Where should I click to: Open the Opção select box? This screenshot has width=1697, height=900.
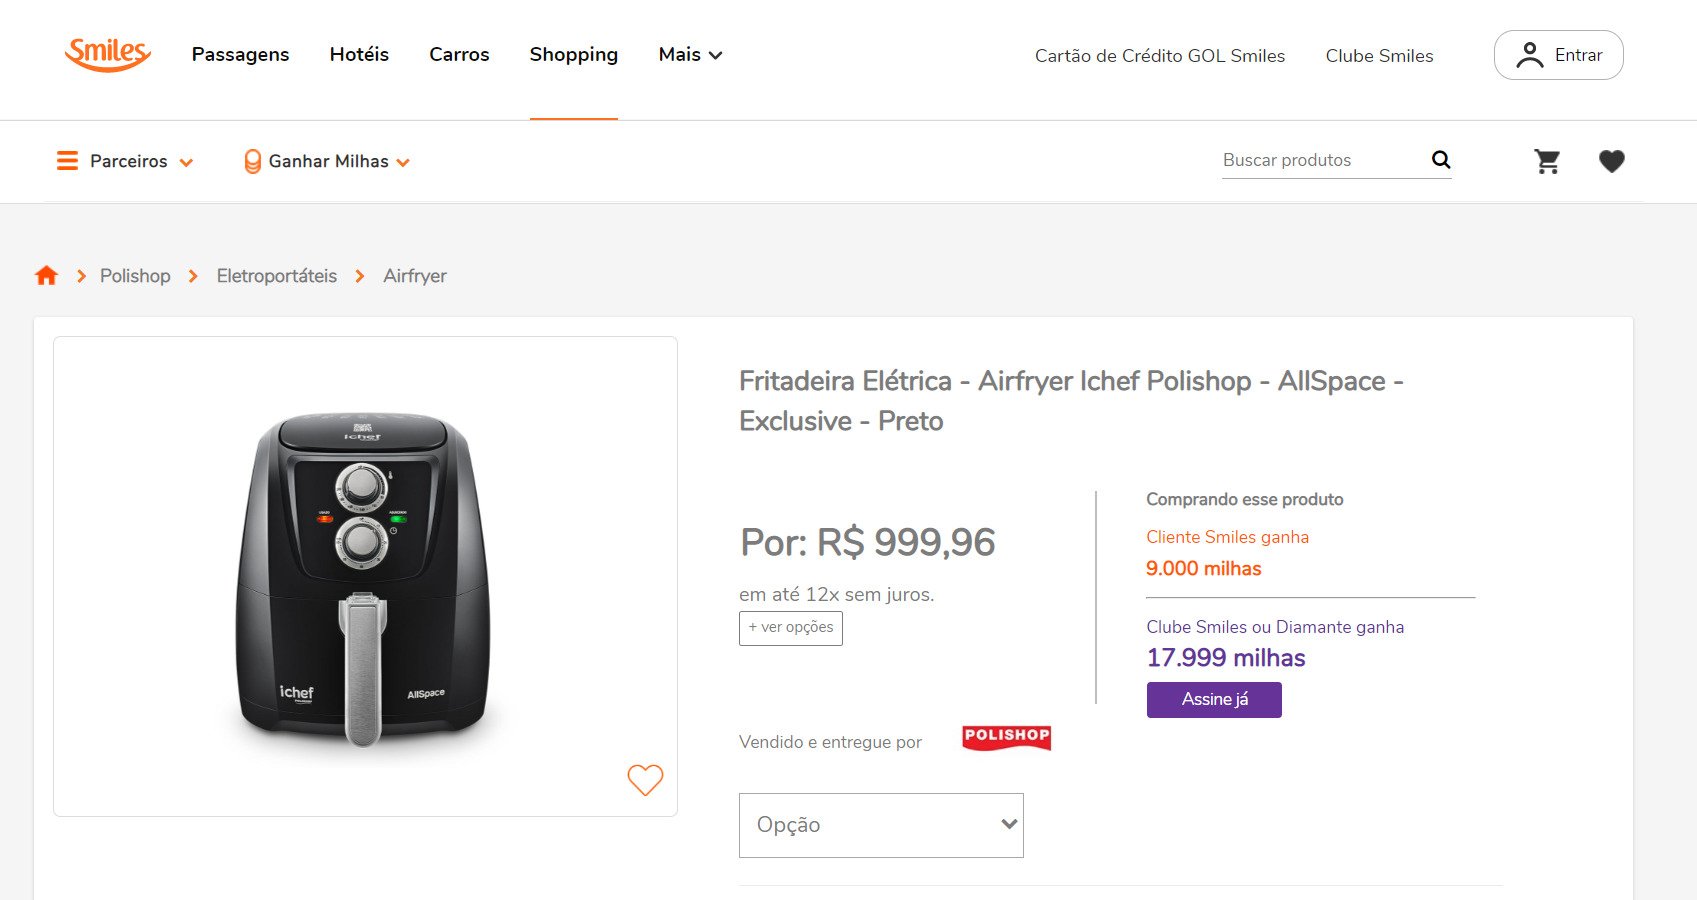click(x=881, y=825)
